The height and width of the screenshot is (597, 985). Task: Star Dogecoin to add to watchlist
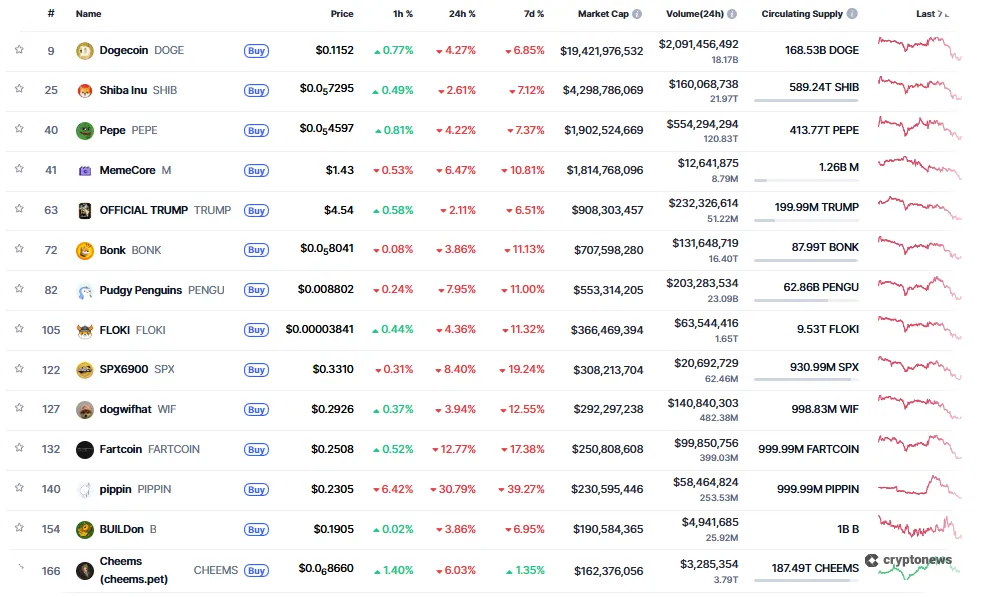19,49
